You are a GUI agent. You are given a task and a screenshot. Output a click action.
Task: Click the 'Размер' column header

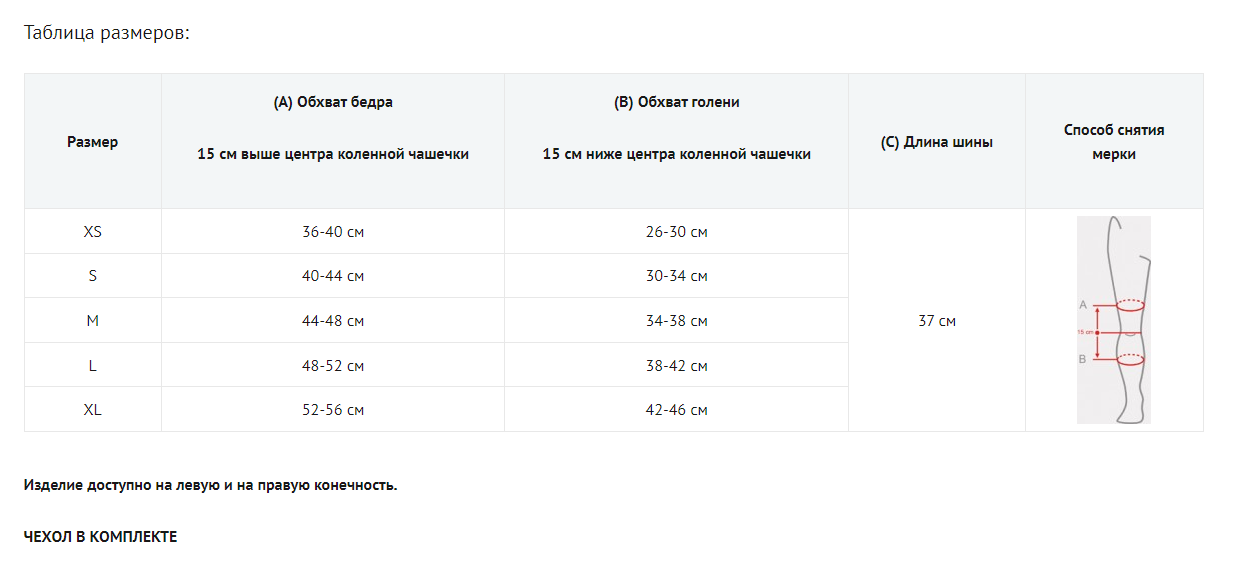[x=93, y=142]
